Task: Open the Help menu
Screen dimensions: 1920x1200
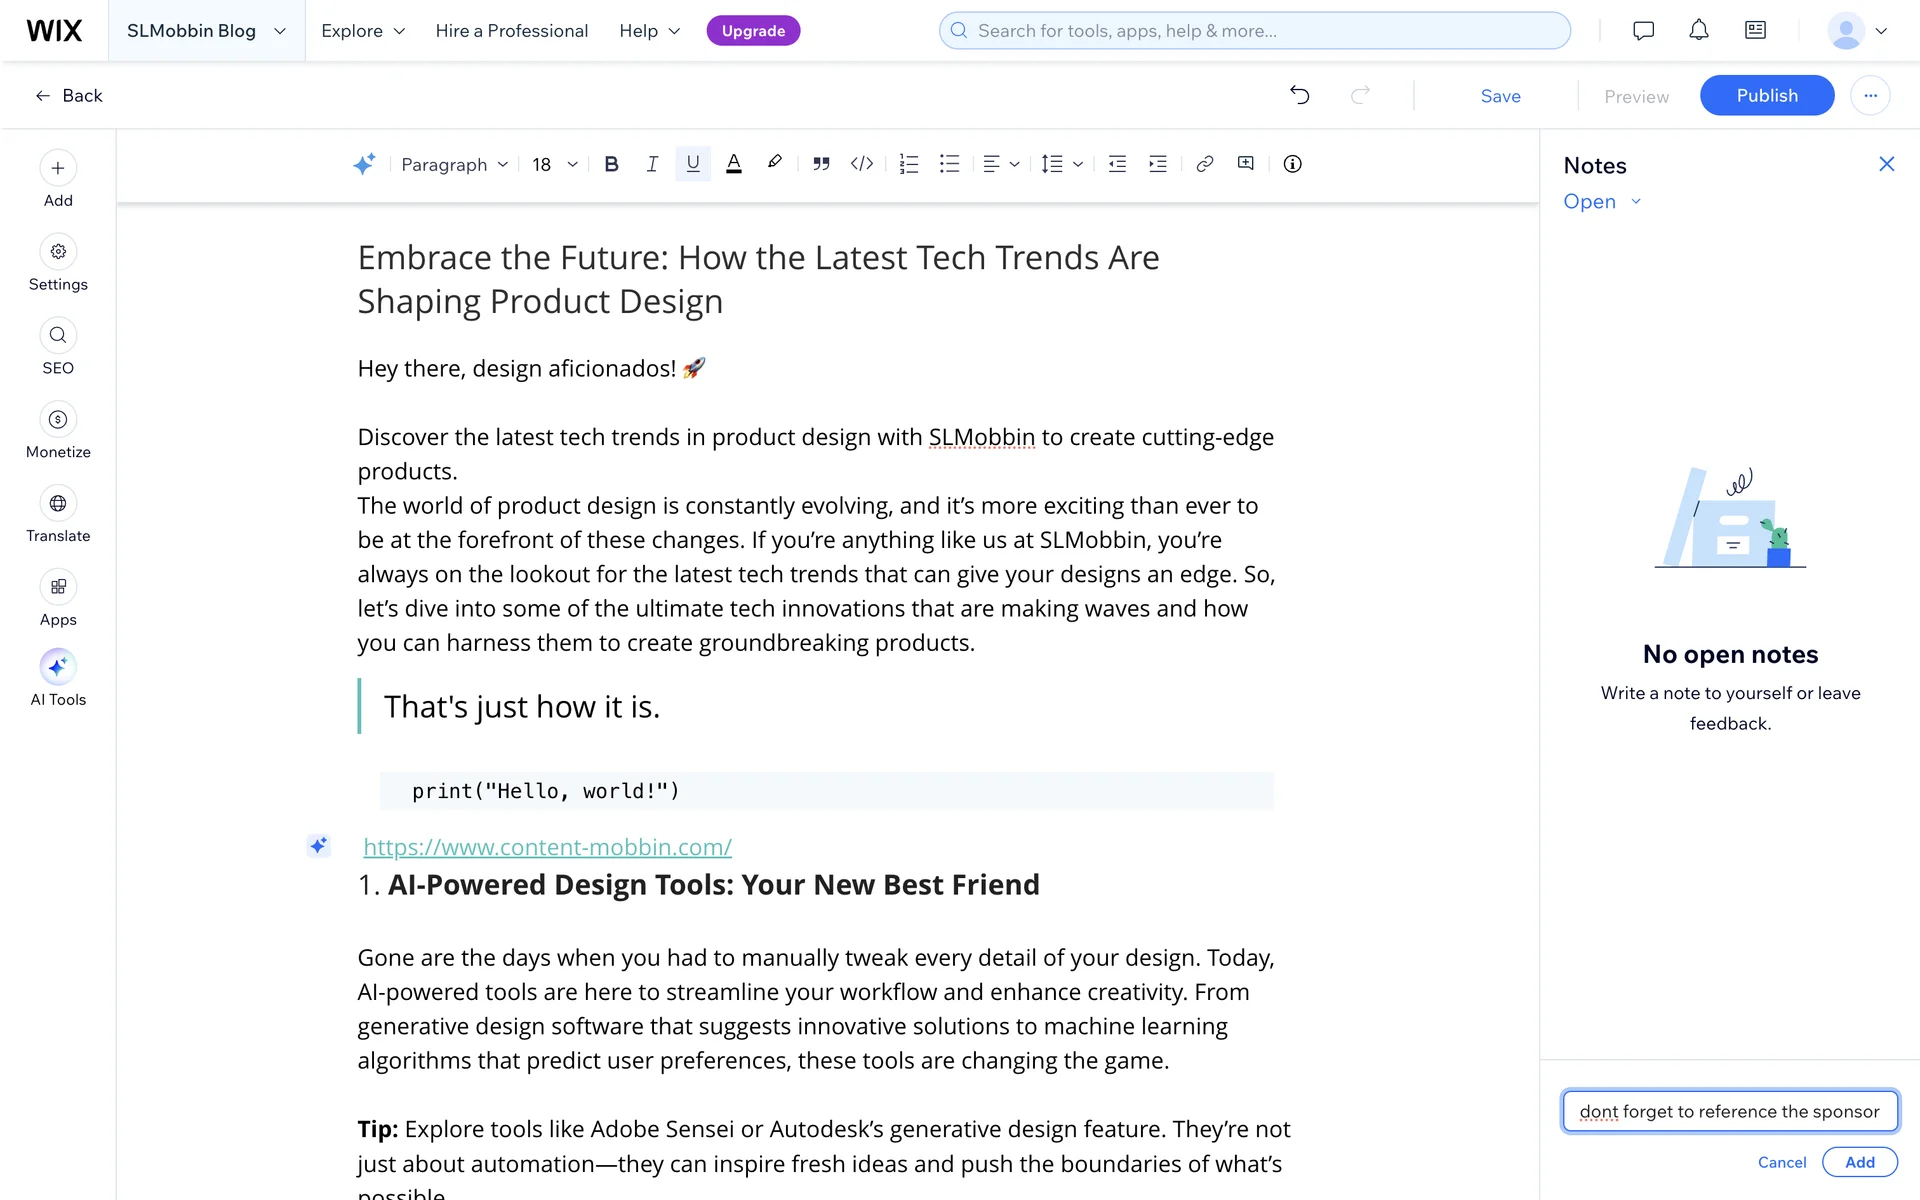Action: 649,31
